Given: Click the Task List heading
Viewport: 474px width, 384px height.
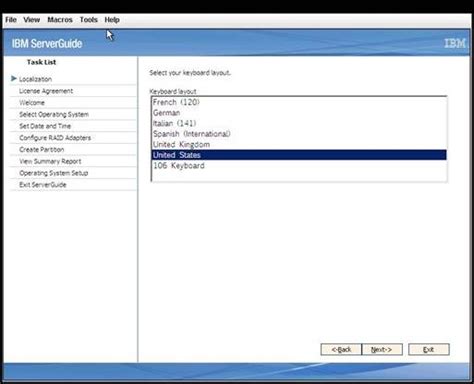Looking at the screenshot, I should click(41, 62).
